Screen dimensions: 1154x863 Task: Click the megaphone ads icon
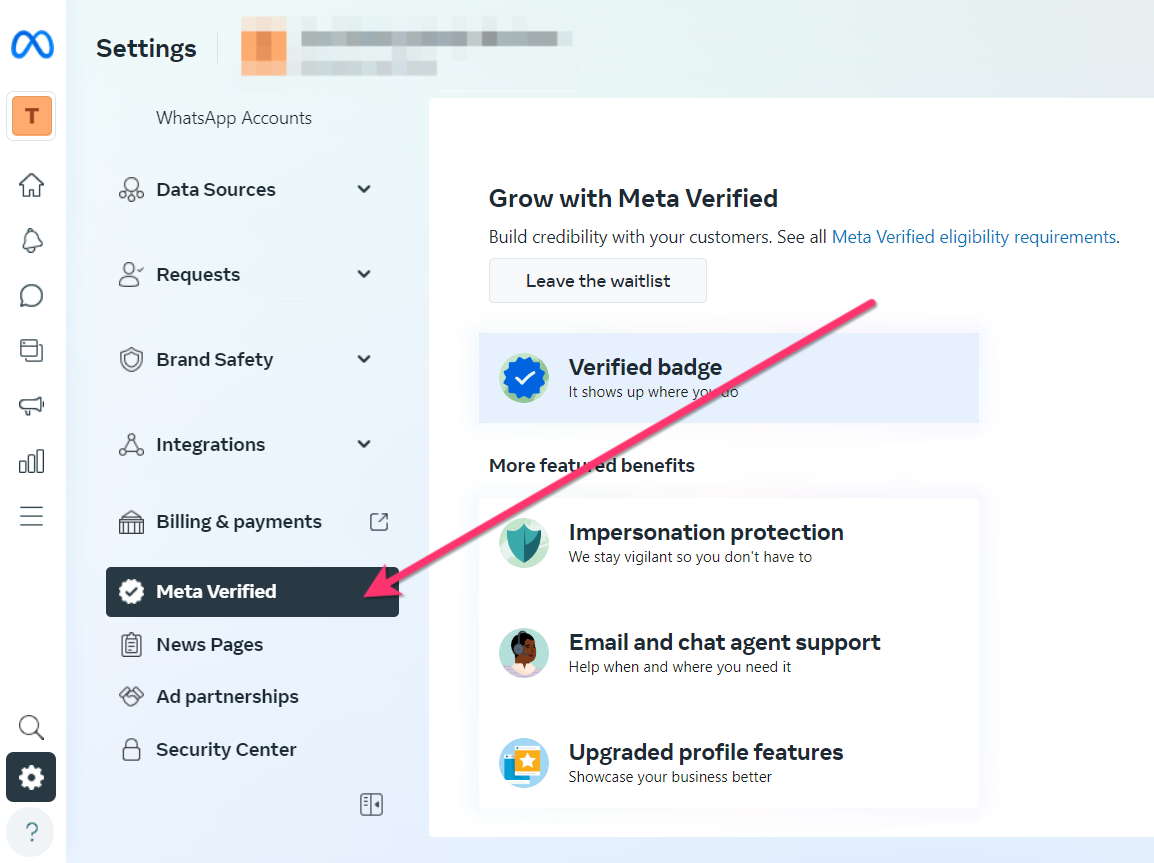pyautogui.click(x=32, y=406)
